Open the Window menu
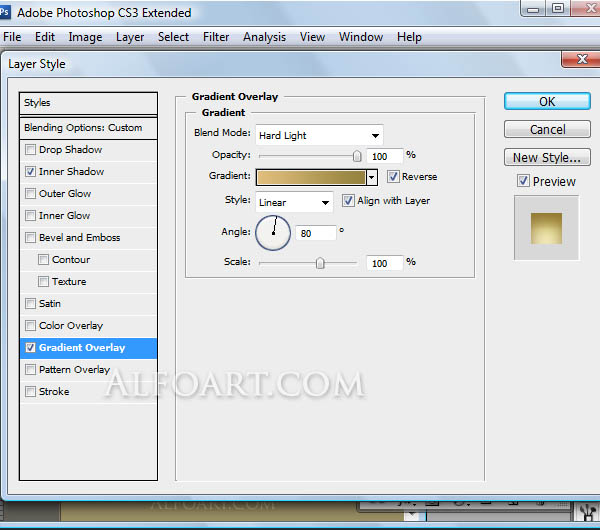The height and width of the screenshot is (530, 600). pyautogui.click(x=361, y=37)
